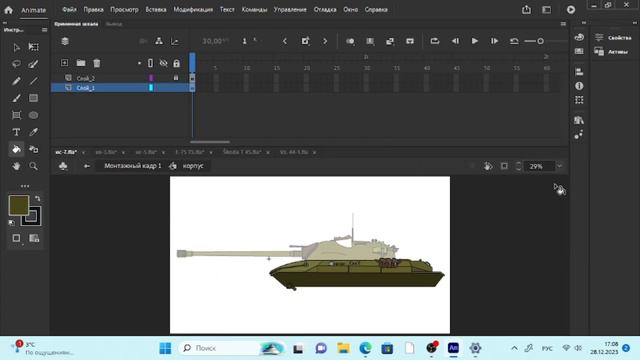Click the layer parenting view icon
Viewport: 640px width, 360px height.
159,41
